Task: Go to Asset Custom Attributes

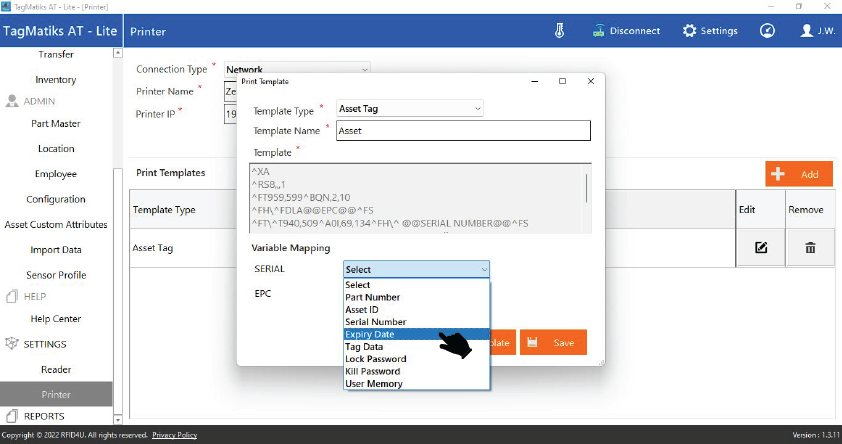Action: [x=56, y=225]
